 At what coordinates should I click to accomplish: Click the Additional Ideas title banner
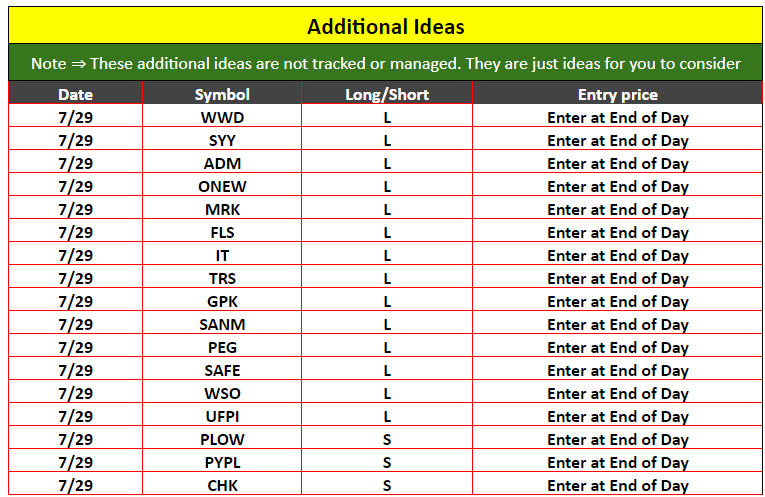pos(385,27)
